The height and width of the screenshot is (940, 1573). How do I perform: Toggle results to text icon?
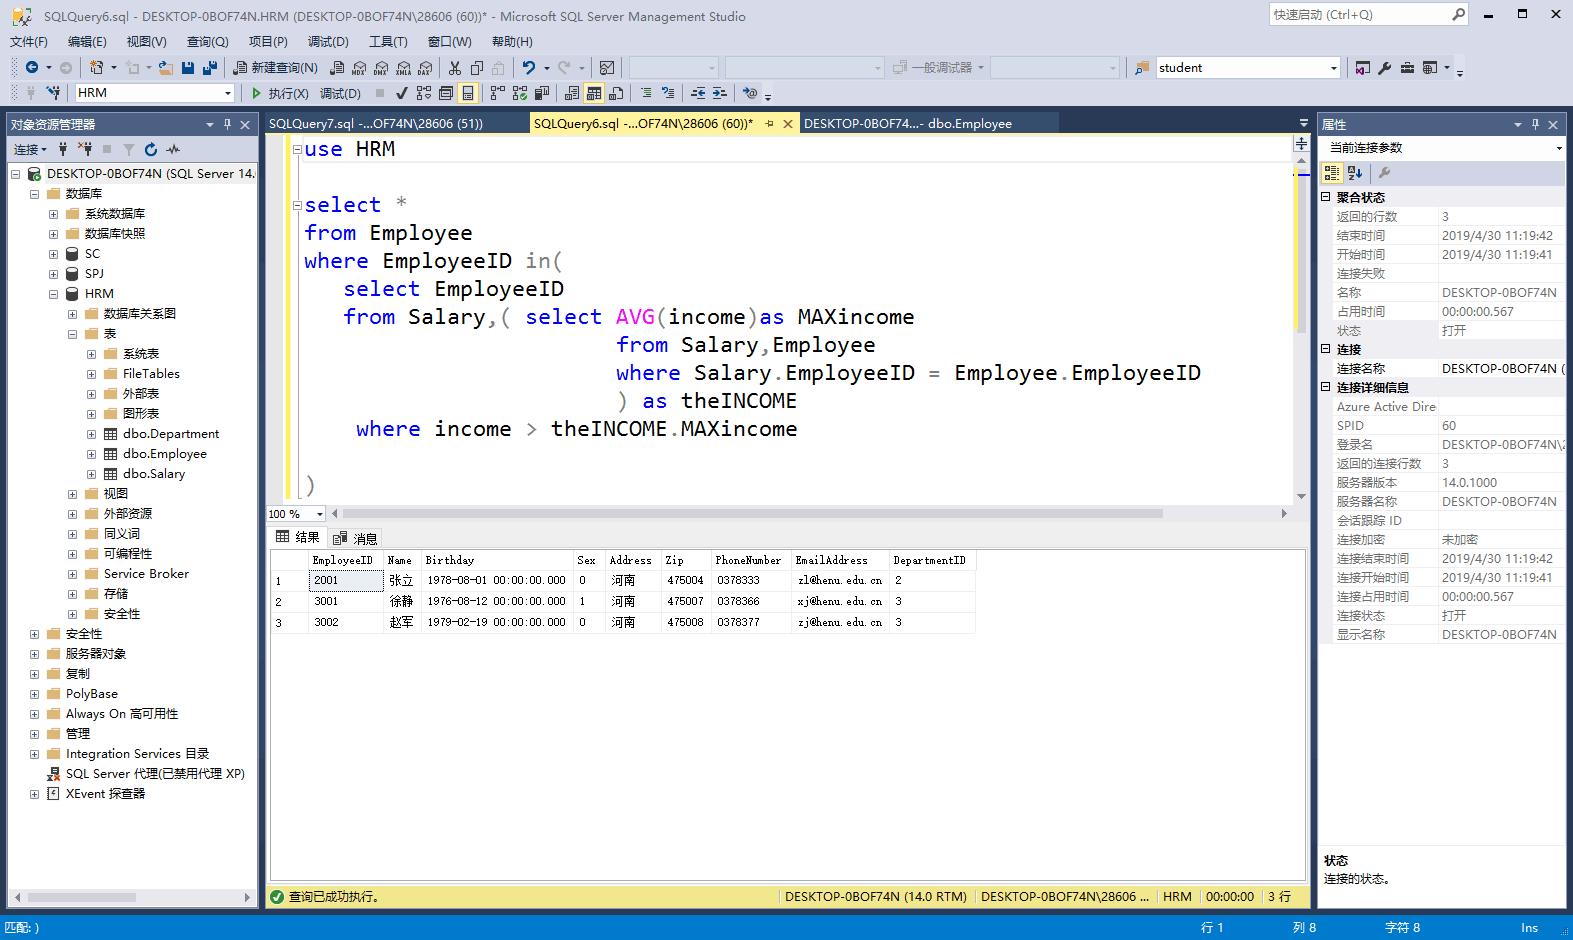pos(572,93)
